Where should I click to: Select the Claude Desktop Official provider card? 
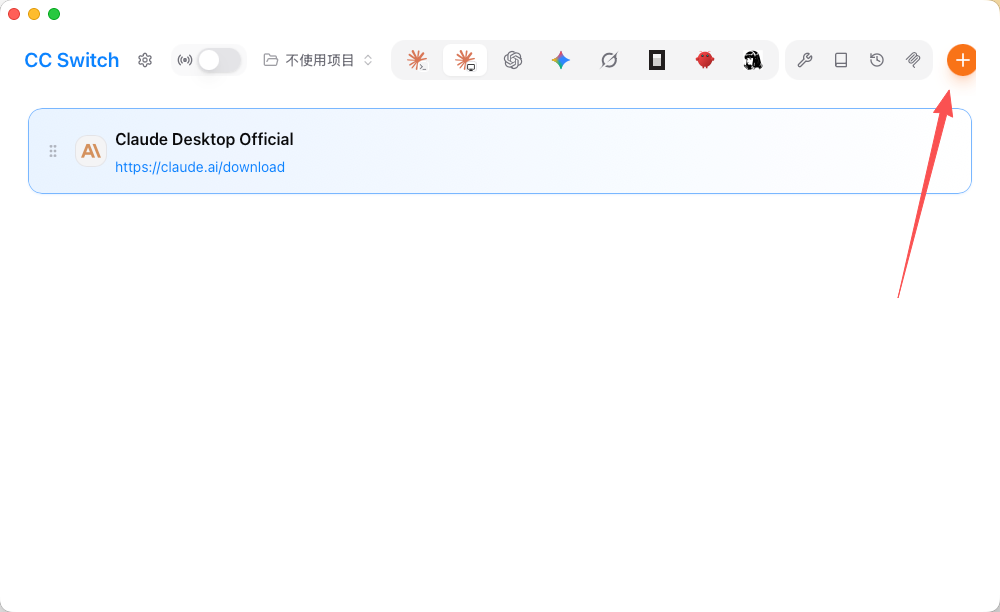pyautogui.click(x=499, y=151)
